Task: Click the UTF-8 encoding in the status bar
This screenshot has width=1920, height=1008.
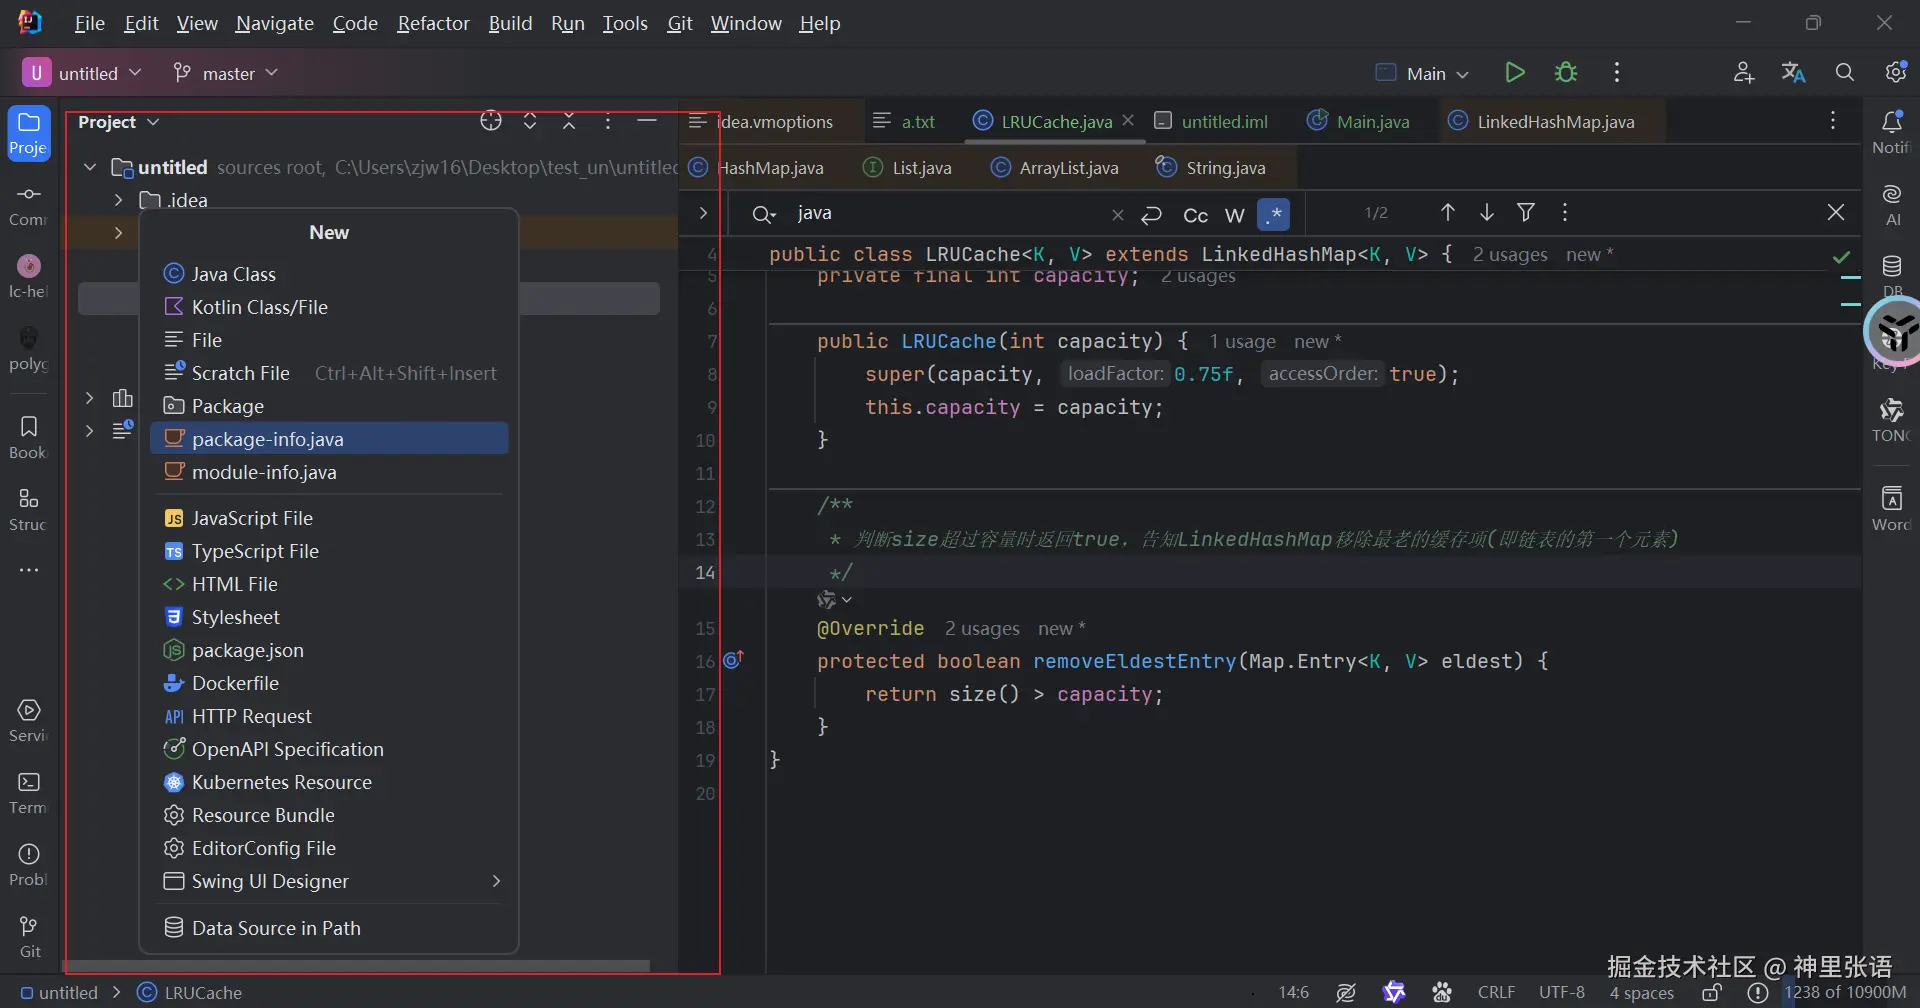Action: click(x=1561, y=992)
